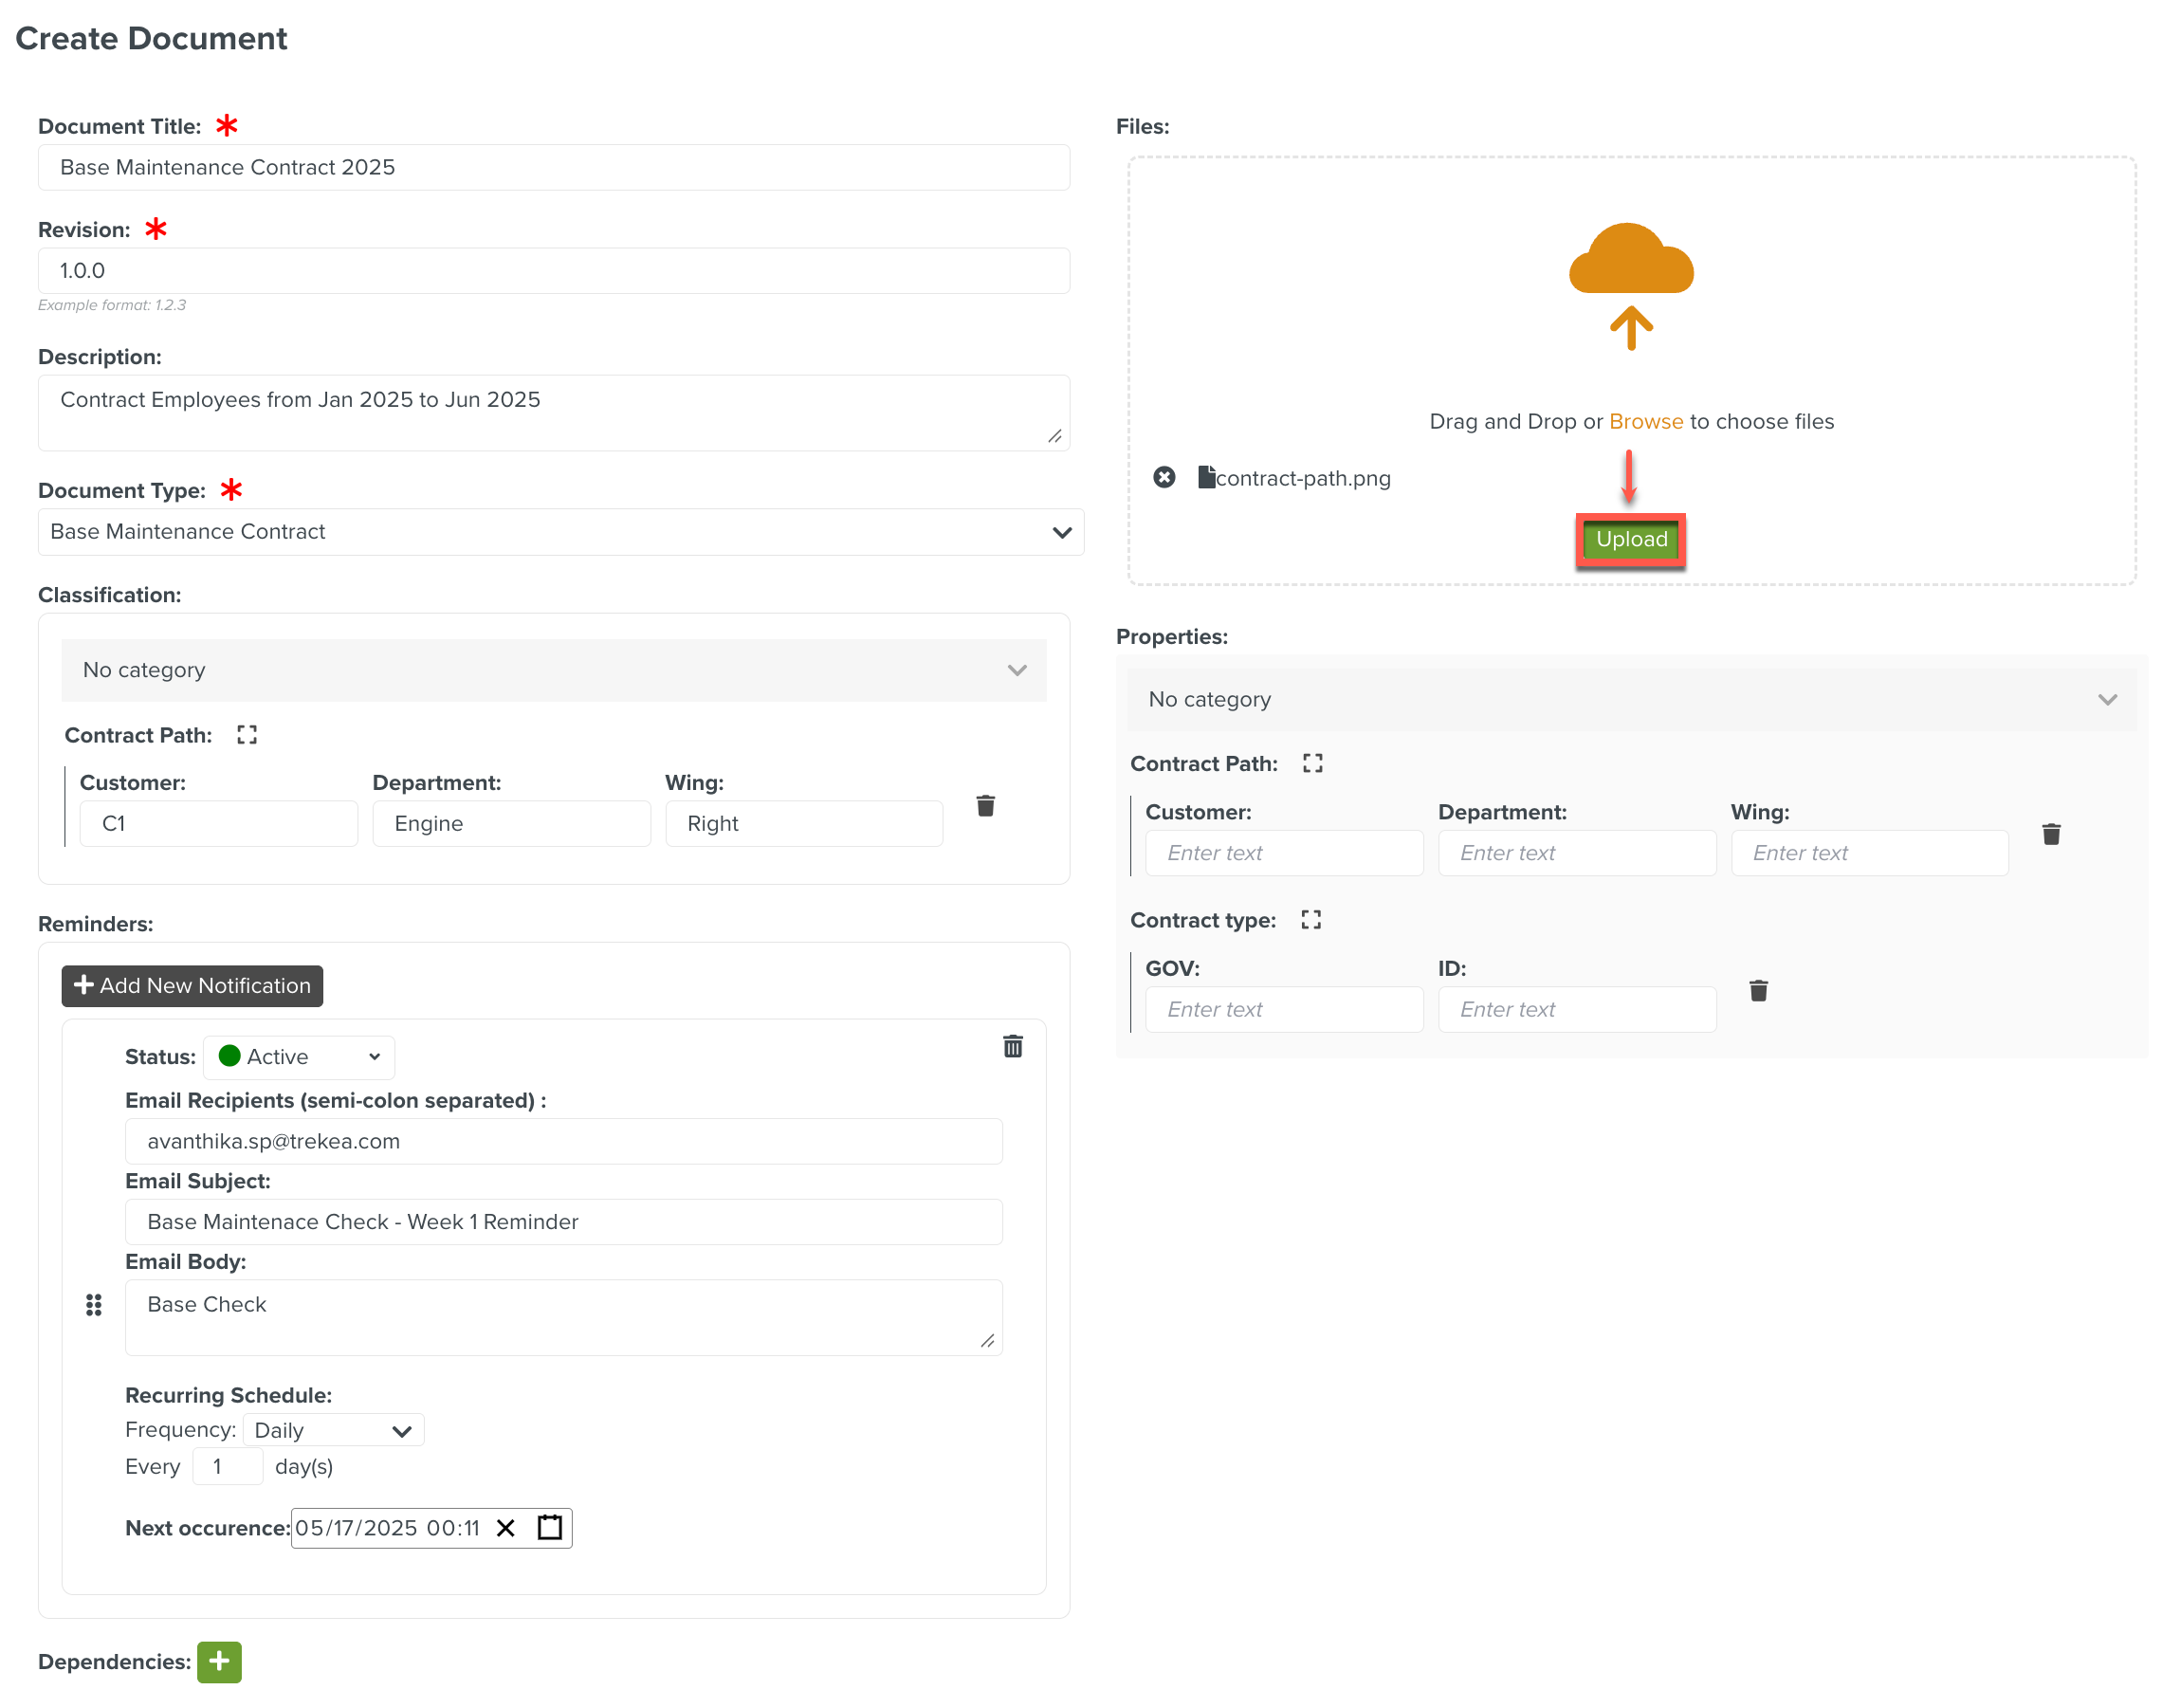Add a new dependency with plus button

(219, 1661)
